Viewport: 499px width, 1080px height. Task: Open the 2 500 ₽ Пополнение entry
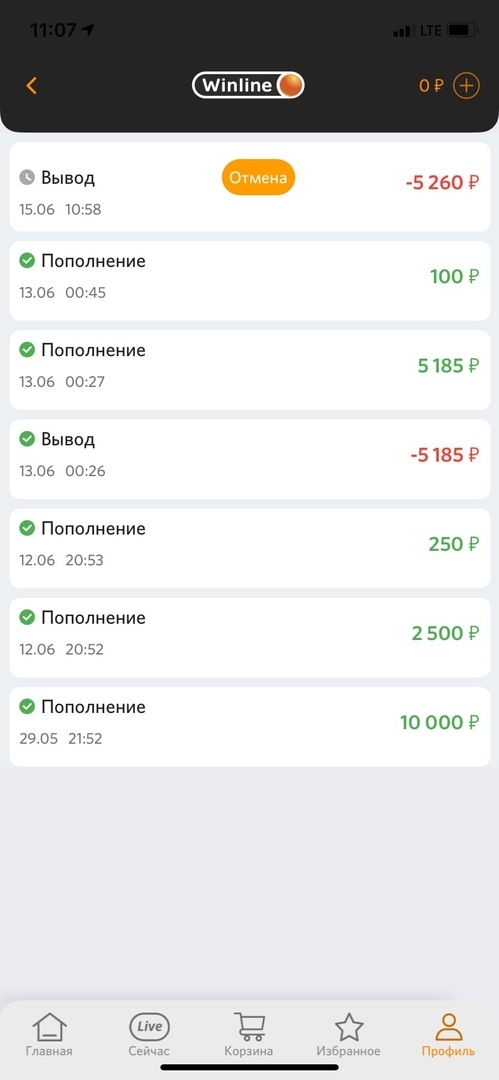click(250, 638)
